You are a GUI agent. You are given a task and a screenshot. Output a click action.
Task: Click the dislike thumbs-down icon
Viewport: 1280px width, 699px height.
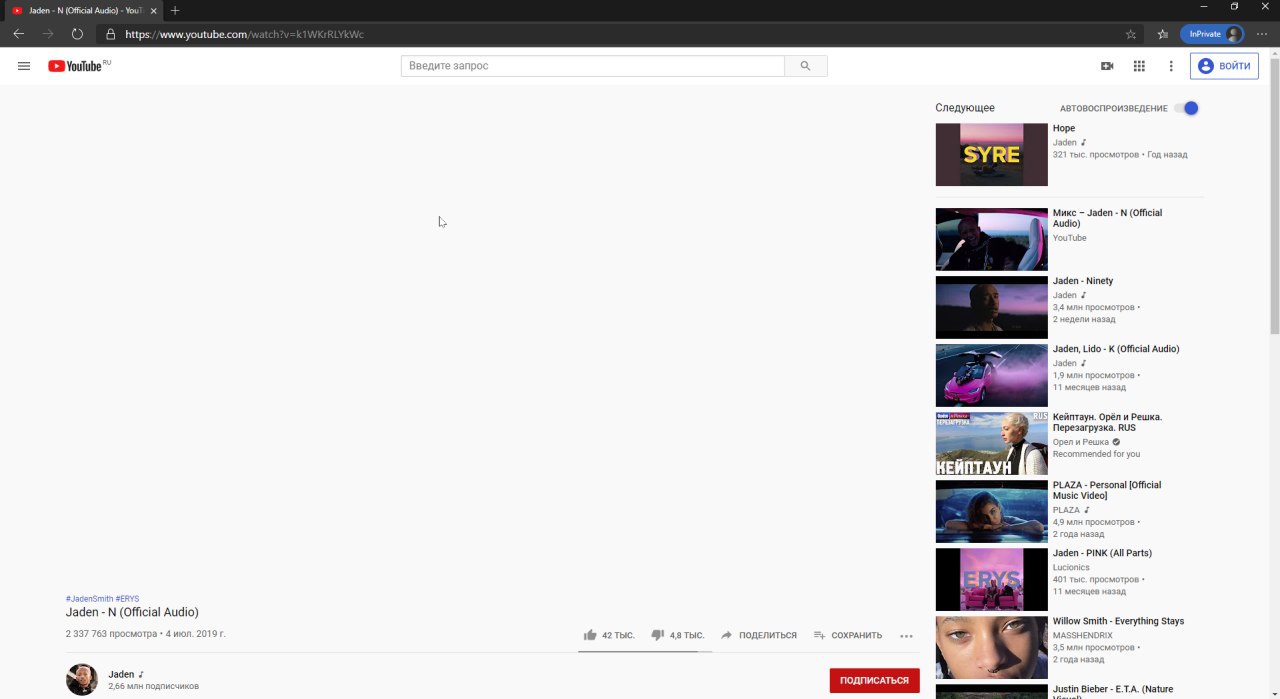click(658, 635)
